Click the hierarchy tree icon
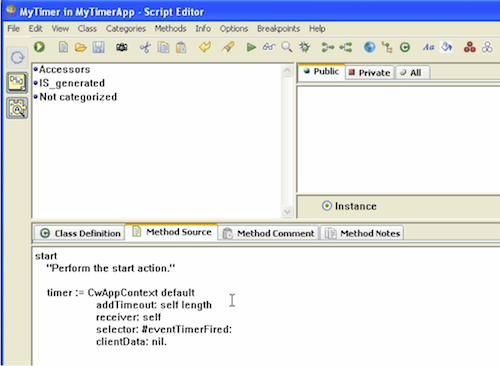 click(387, 47)
